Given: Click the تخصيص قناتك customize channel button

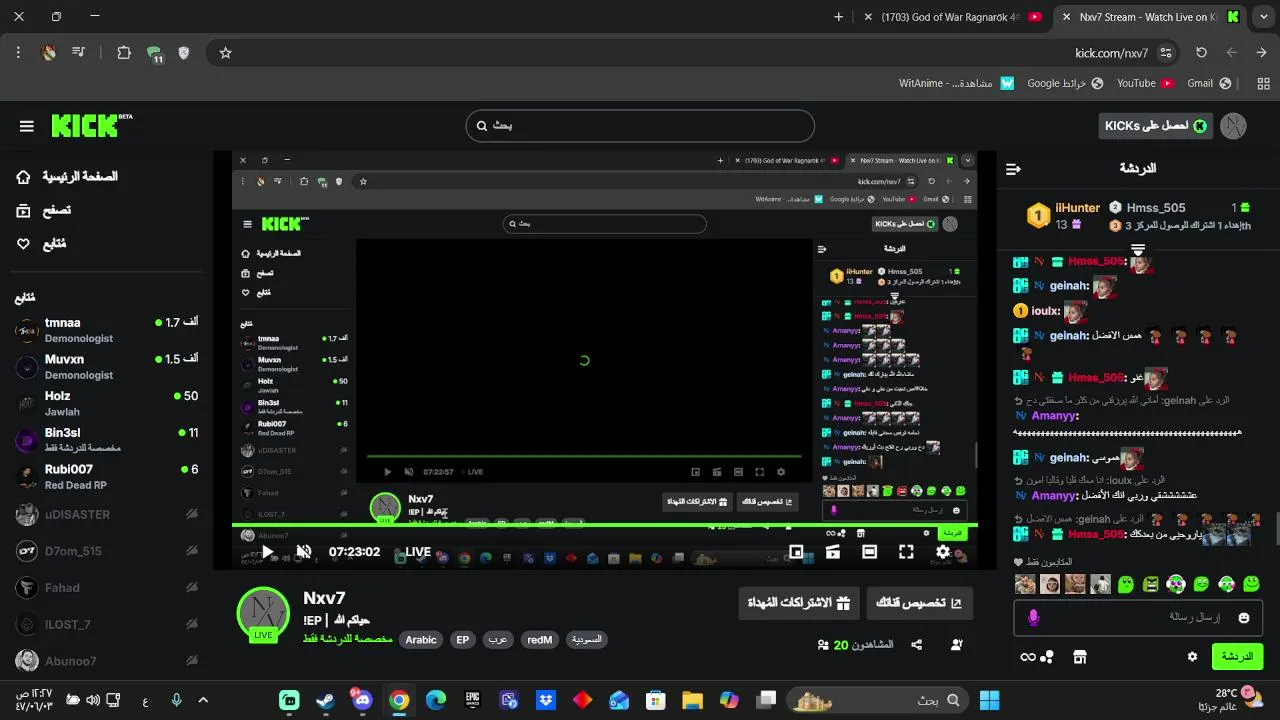Looking at the screenshot, I should [919, 603].
